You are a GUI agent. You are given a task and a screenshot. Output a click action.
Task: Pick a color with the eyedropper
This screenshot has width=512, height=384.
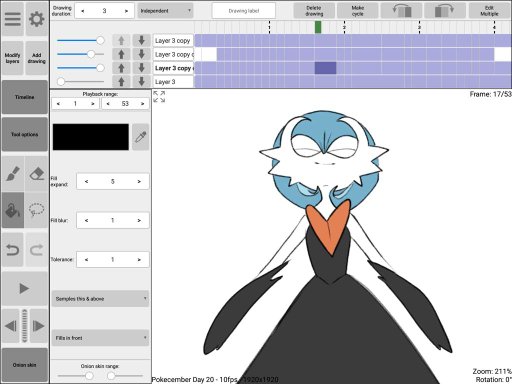click(x=140, y=137)
